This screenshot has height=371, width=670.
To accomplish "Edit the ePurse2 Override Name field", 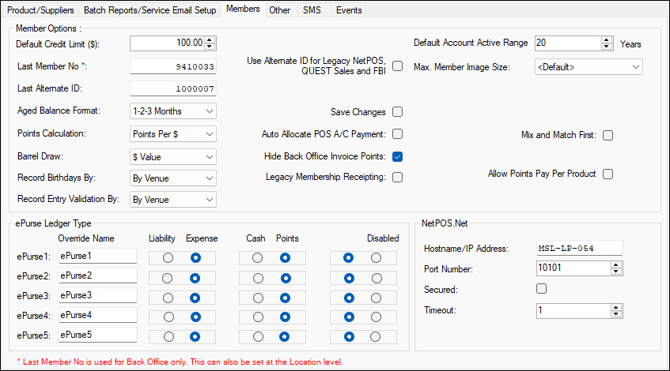I will [98, 276].
